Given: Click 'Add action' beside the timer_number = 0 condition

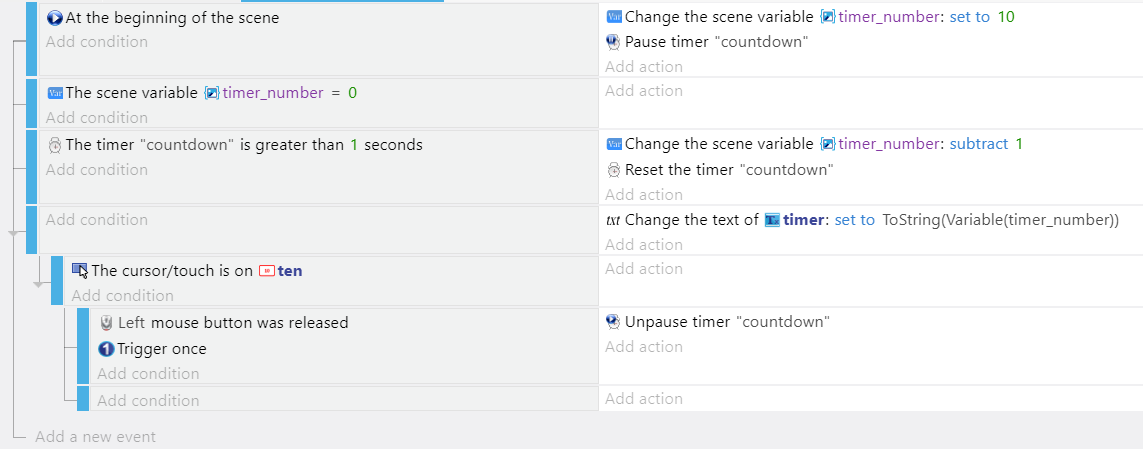Looking at the screenshot, I should pyautogui.click(x=644, y=90).
